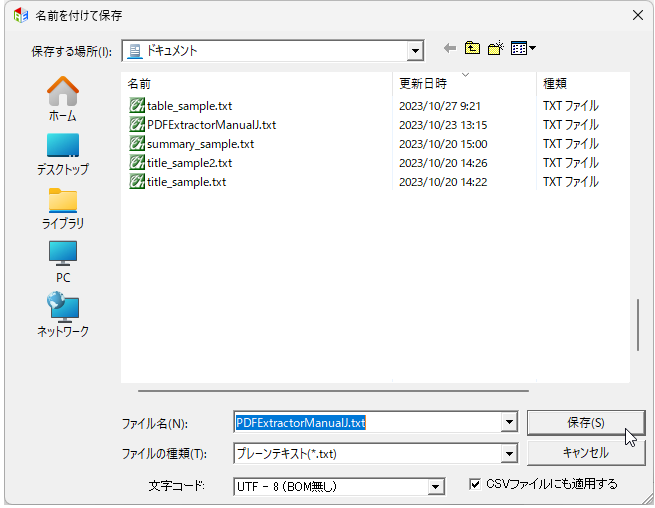The height and width of the screenshot is (508, 655).
Task: Click TXT ファイル type of summary_sample.txt
Action: [571, 144]
